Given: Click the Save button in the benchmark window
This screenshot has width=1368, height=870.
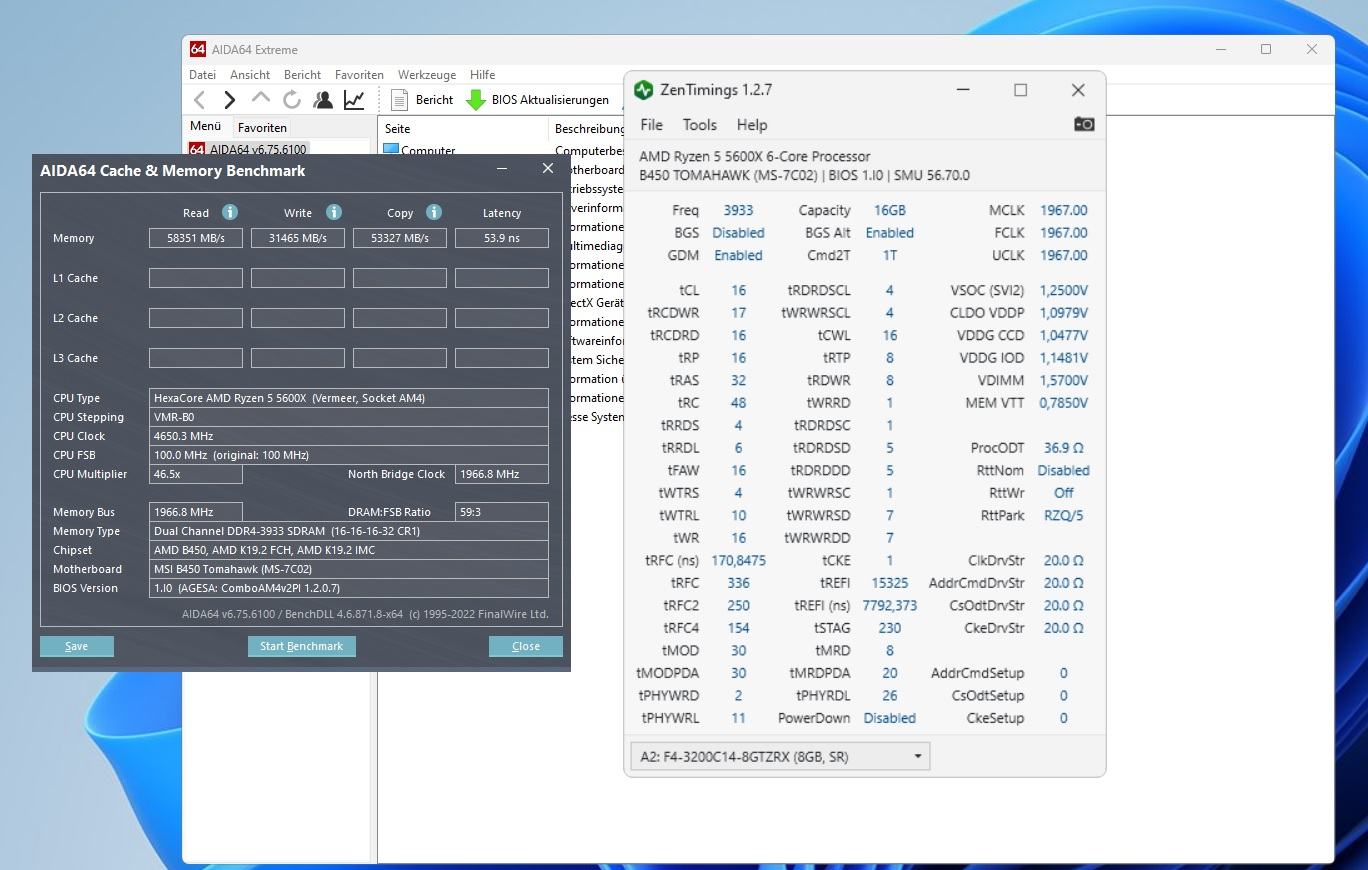Looking at the screenshot, I should tap(77, 646).
